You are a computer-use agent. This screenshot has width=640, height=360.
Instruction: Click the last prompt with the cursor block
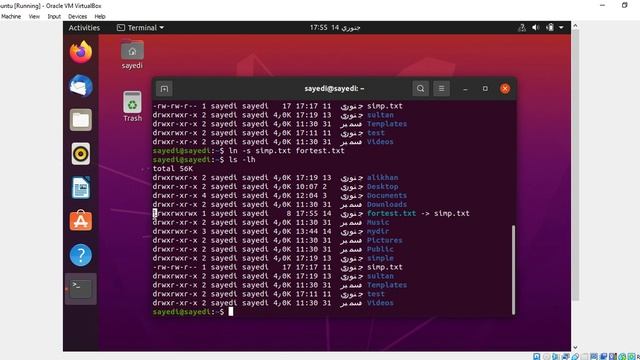[193, 312]
